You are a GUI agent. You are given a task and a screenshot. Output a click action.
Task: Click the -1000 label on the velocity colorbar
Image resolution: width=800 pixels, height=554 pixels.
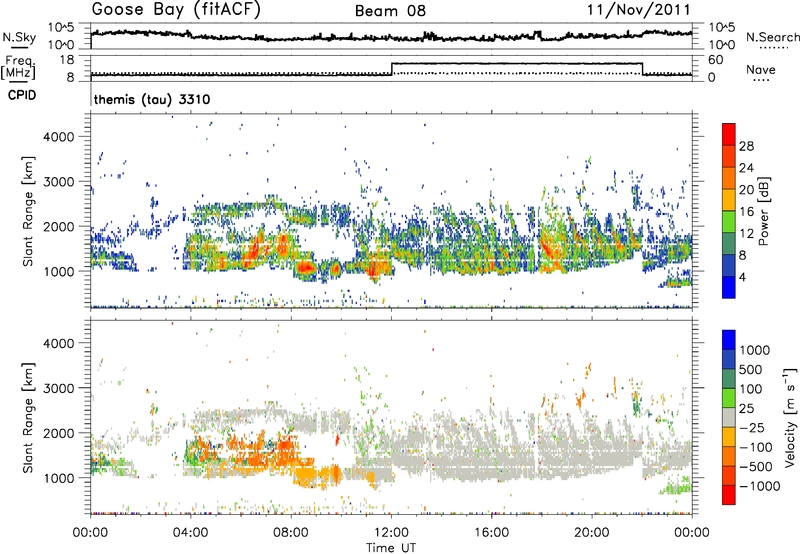(759, 486)
